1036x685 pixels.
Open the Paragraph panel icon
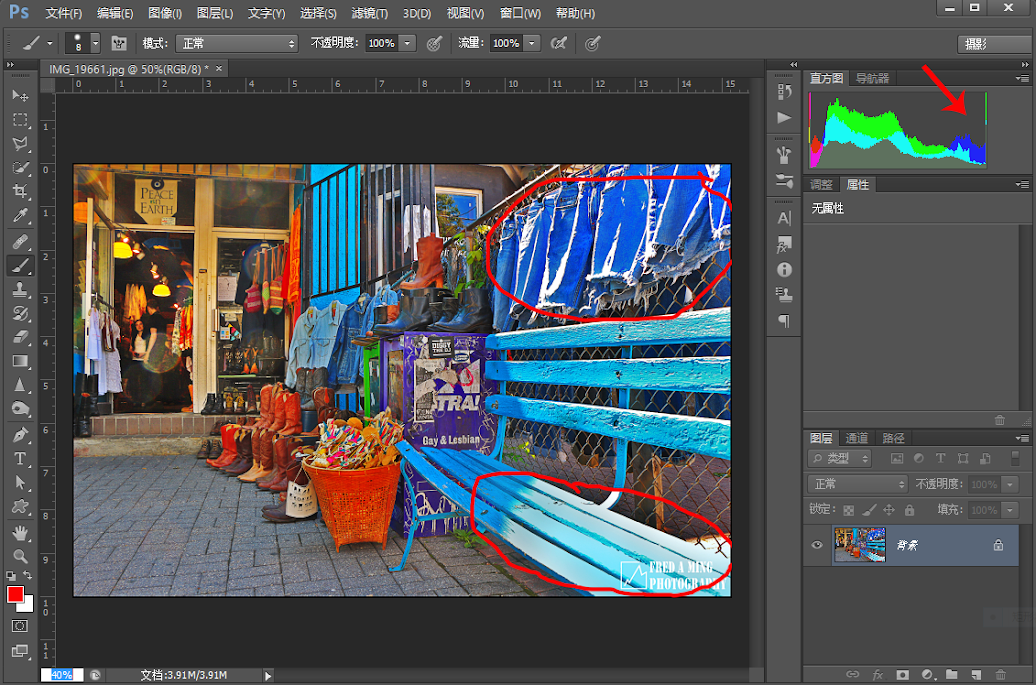tap(784, 321)
